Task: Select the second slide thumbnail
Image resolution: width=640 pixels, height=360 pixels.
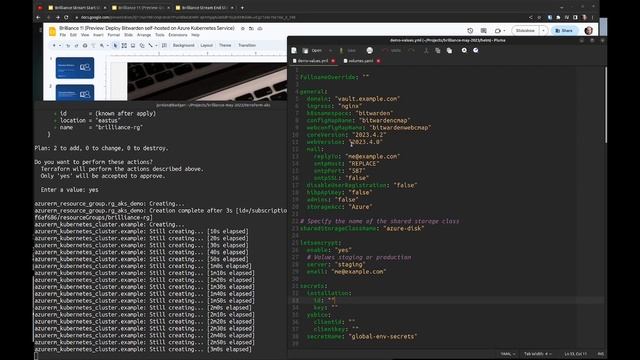Action: [x=75, y=93]
